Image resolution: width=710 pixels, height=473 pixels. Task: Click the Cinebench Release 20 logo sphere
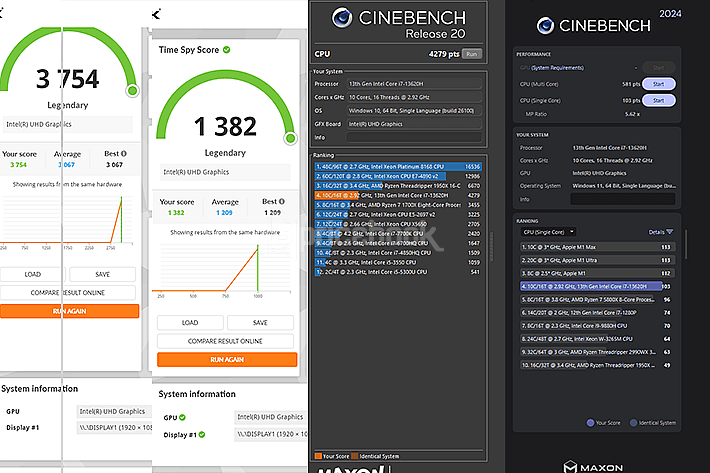pos(342,18)
